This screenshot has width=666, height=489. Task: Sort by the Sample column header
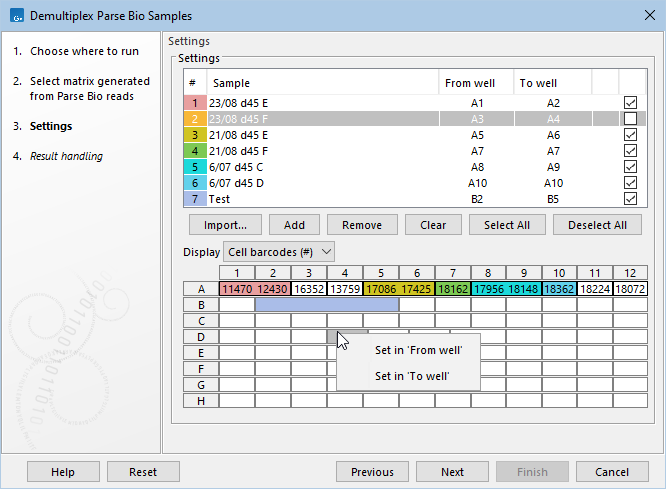[x=322, y=83]
